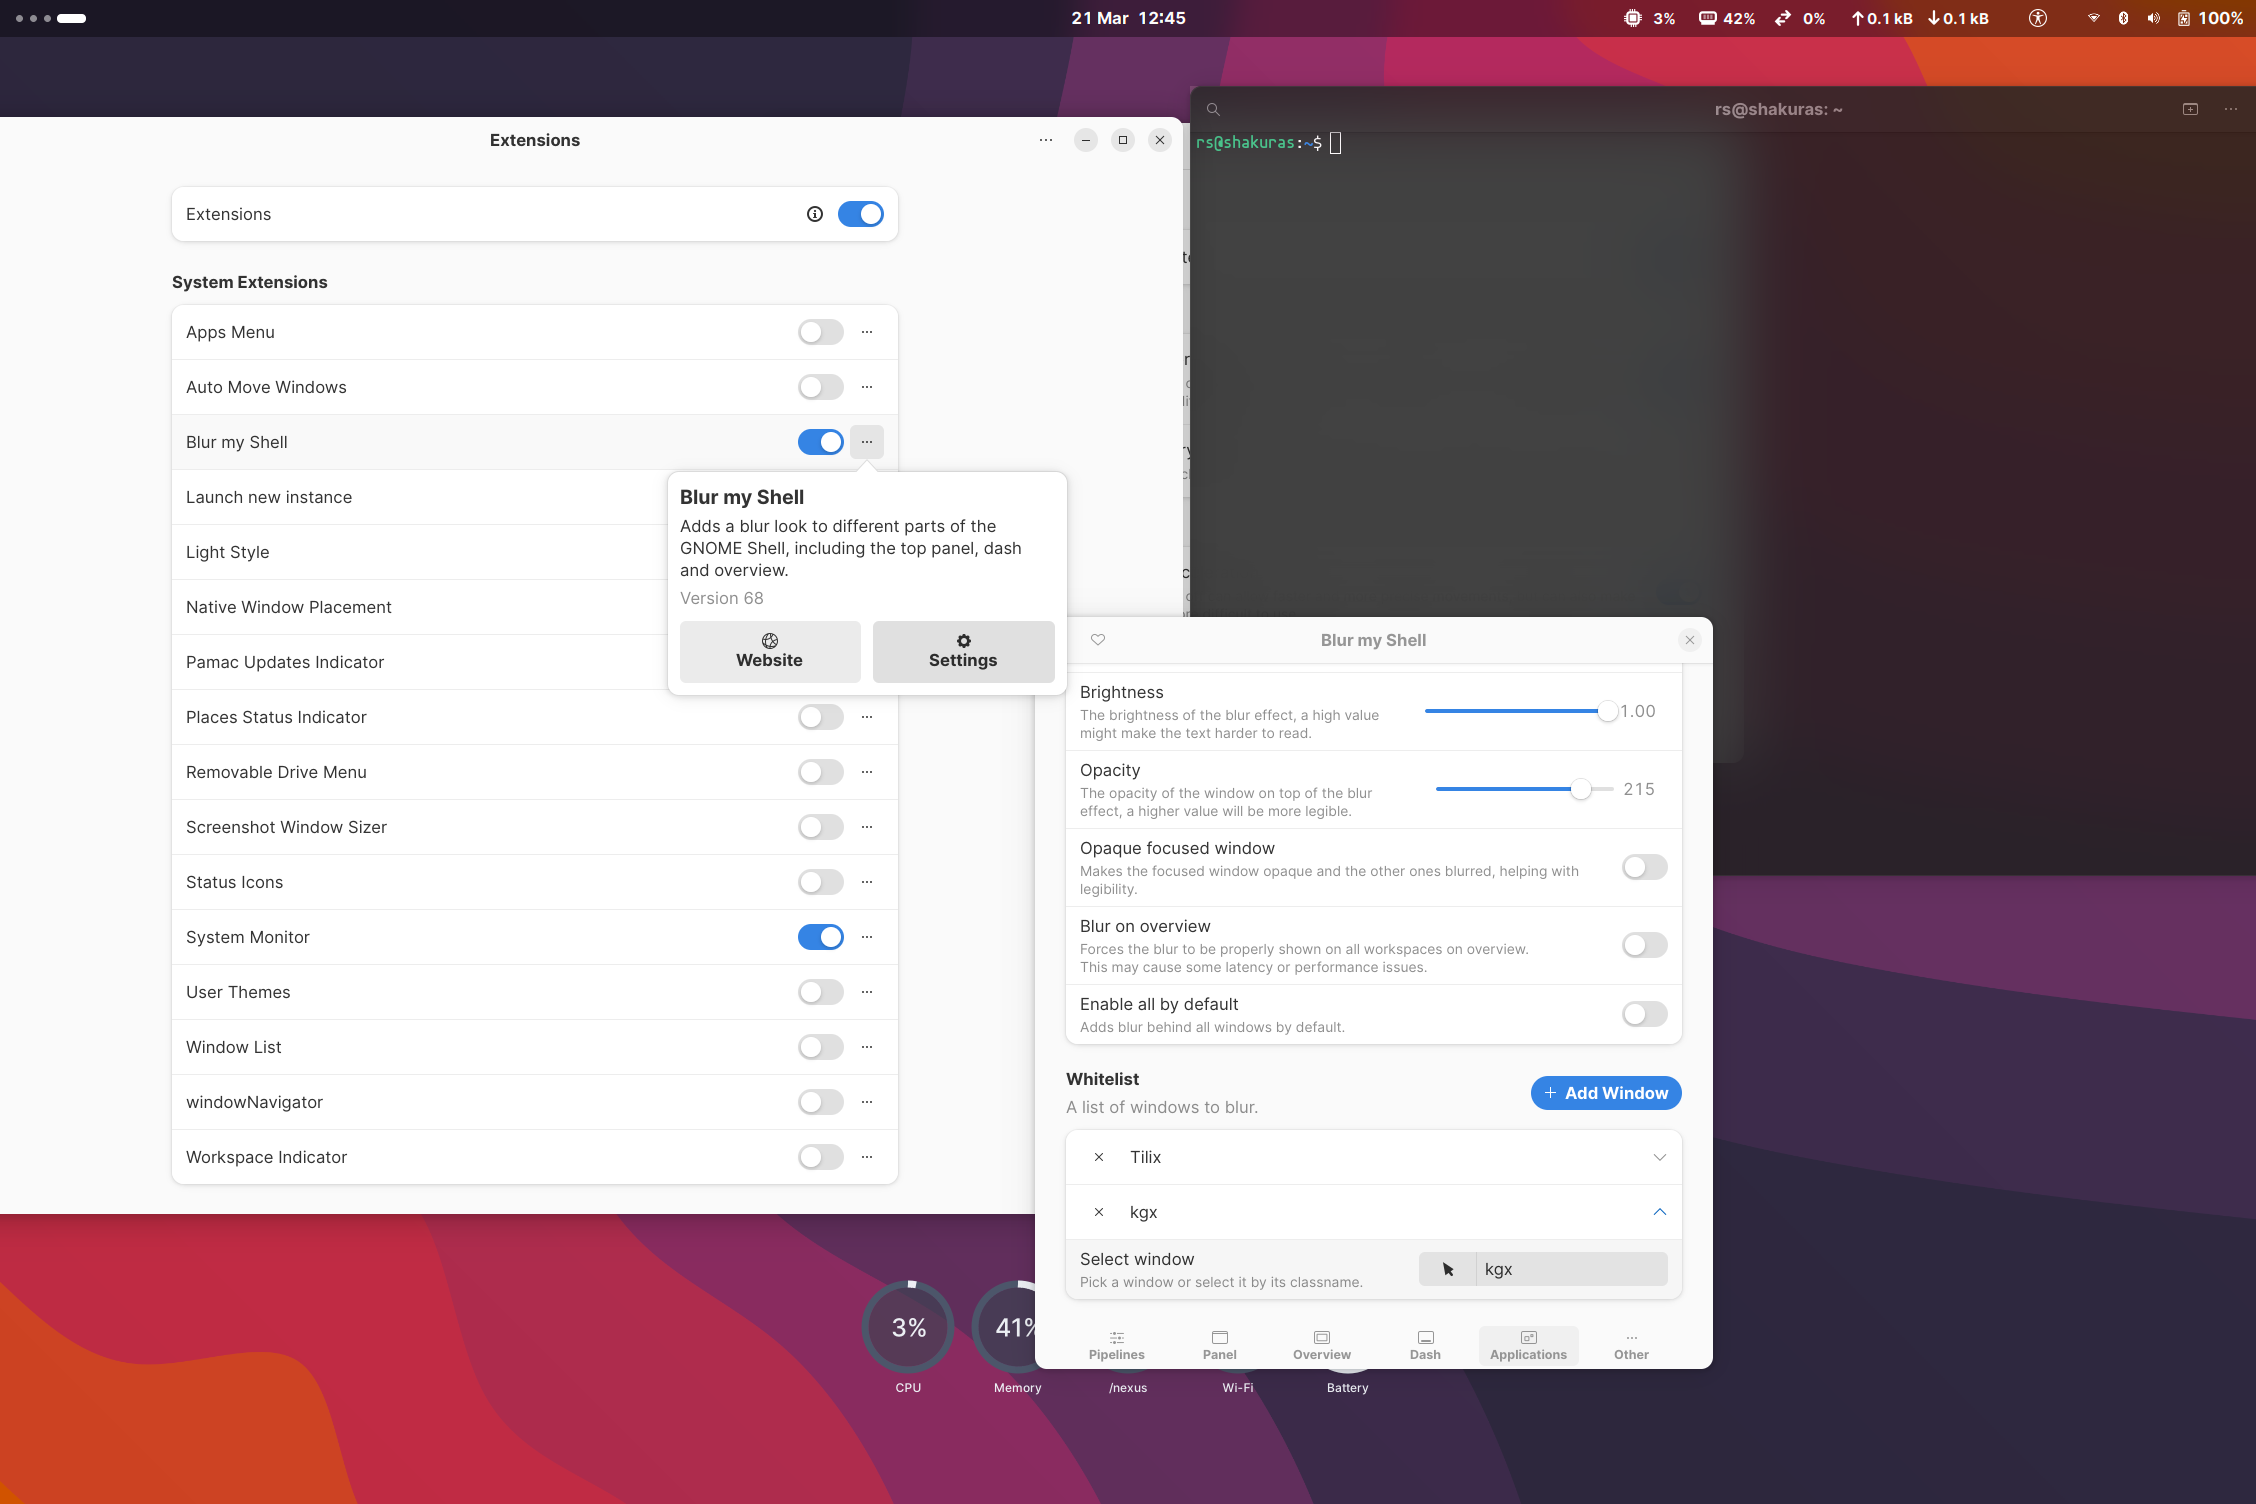Enable the Apps Menu extension
The width and height of the screenshot is (2256, 1504).
click(x=821, y=332)
